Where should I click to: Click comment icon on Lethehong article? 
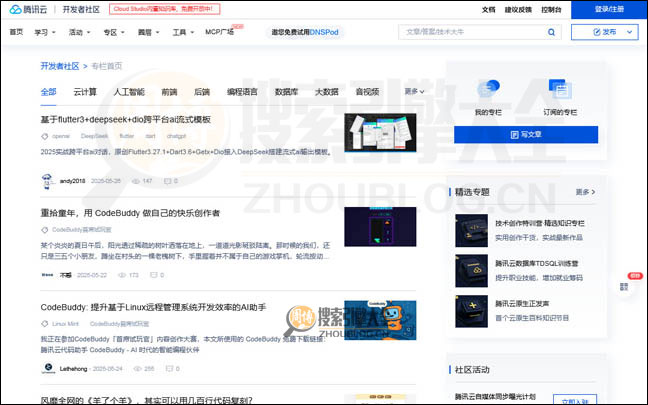tap(169, 368)
